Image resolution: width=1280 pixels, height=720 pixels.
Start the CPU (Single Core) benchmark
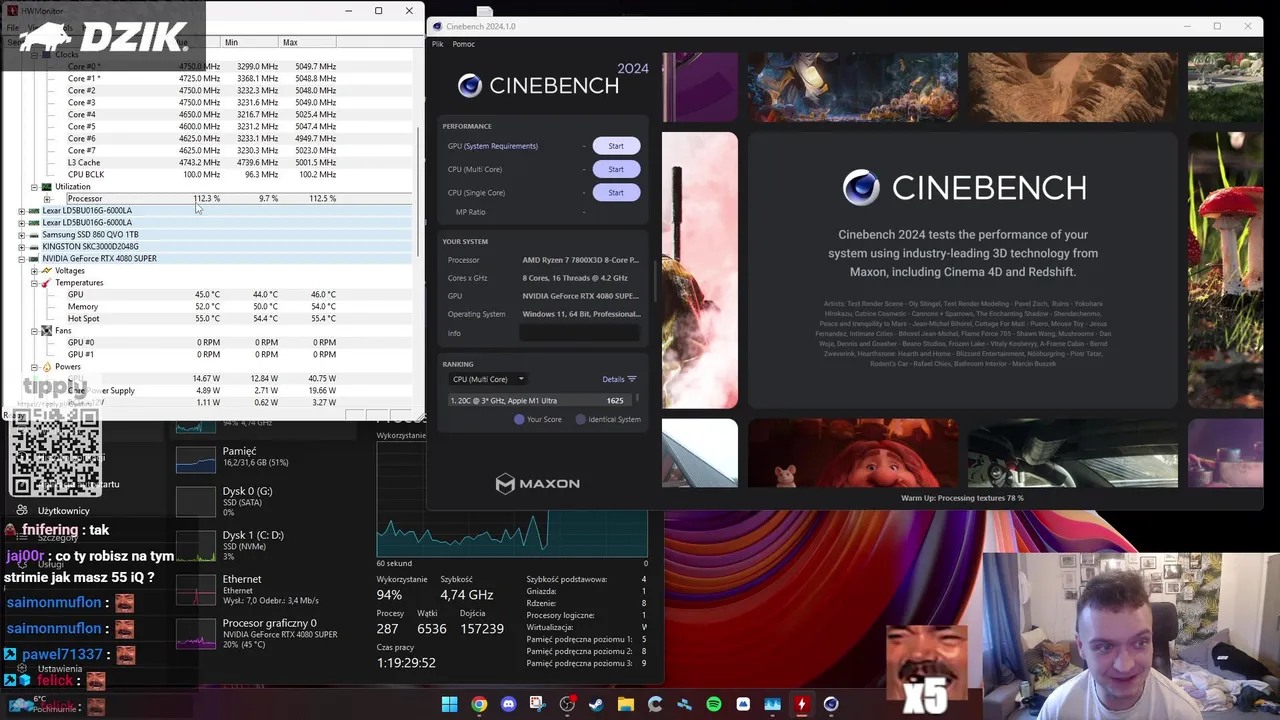616,192
